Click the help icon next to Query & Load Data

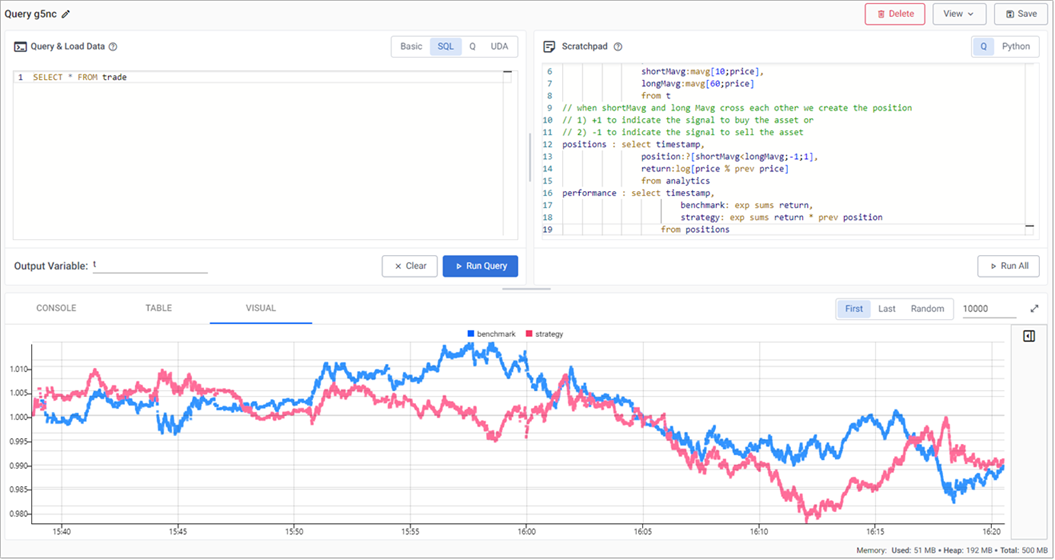tap(113, 47)
